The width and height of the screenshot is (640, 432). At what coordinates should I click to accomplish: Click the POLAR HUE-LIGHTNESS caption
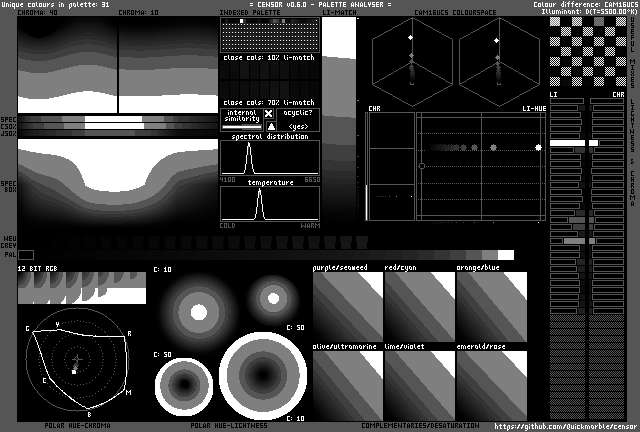point(229,425)
